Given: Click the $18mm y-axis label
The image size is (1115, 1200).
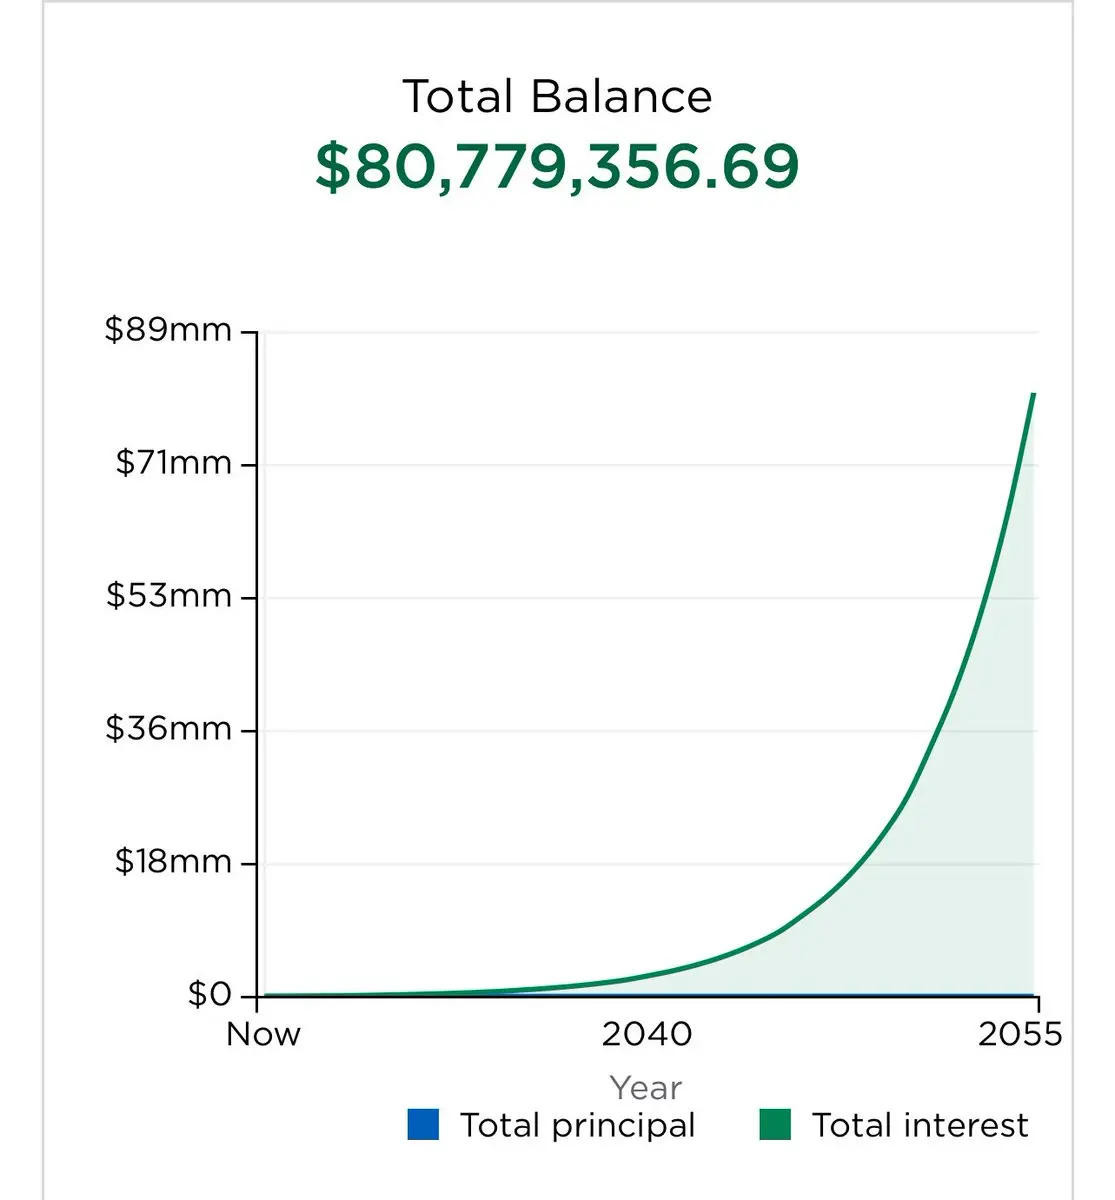Looking at the screenshot, I should [x=173, y=861].
